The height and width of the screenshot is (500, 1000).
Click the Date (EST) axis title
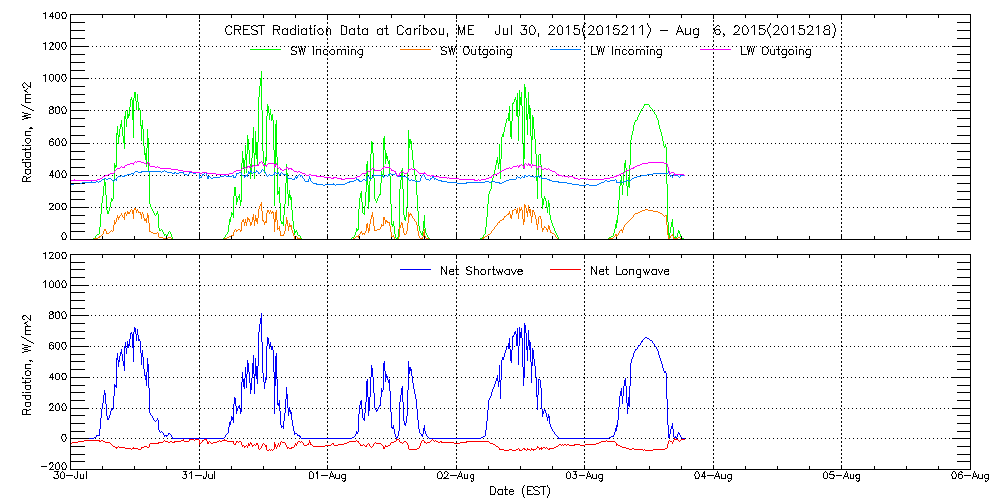pos(520,491)
